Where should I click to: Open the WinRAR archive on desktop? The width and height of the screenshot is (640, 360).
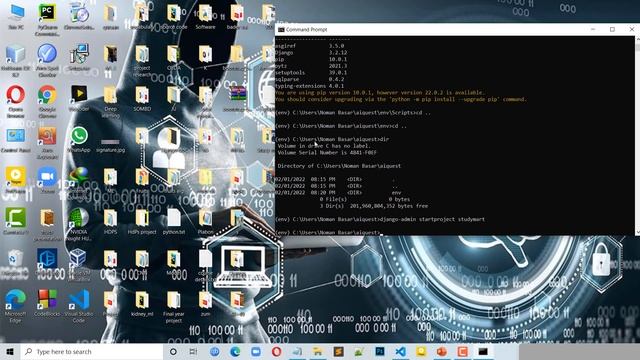237,98
